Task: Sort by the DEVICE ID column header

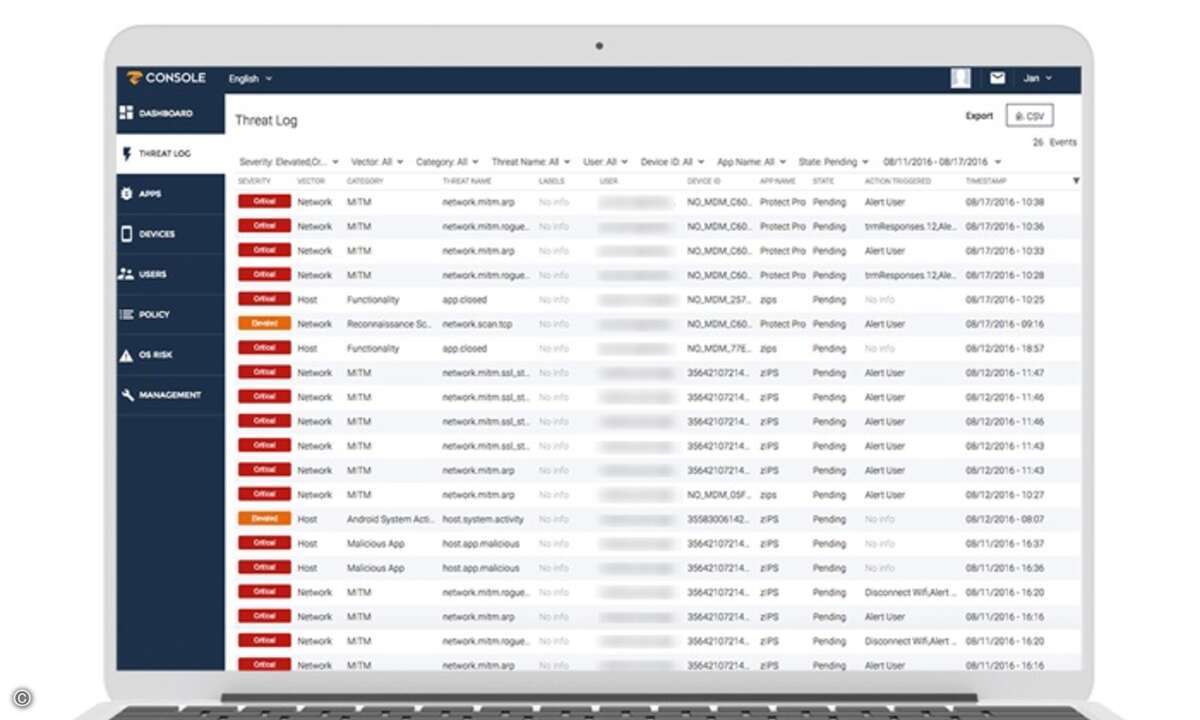Action: 704,181
